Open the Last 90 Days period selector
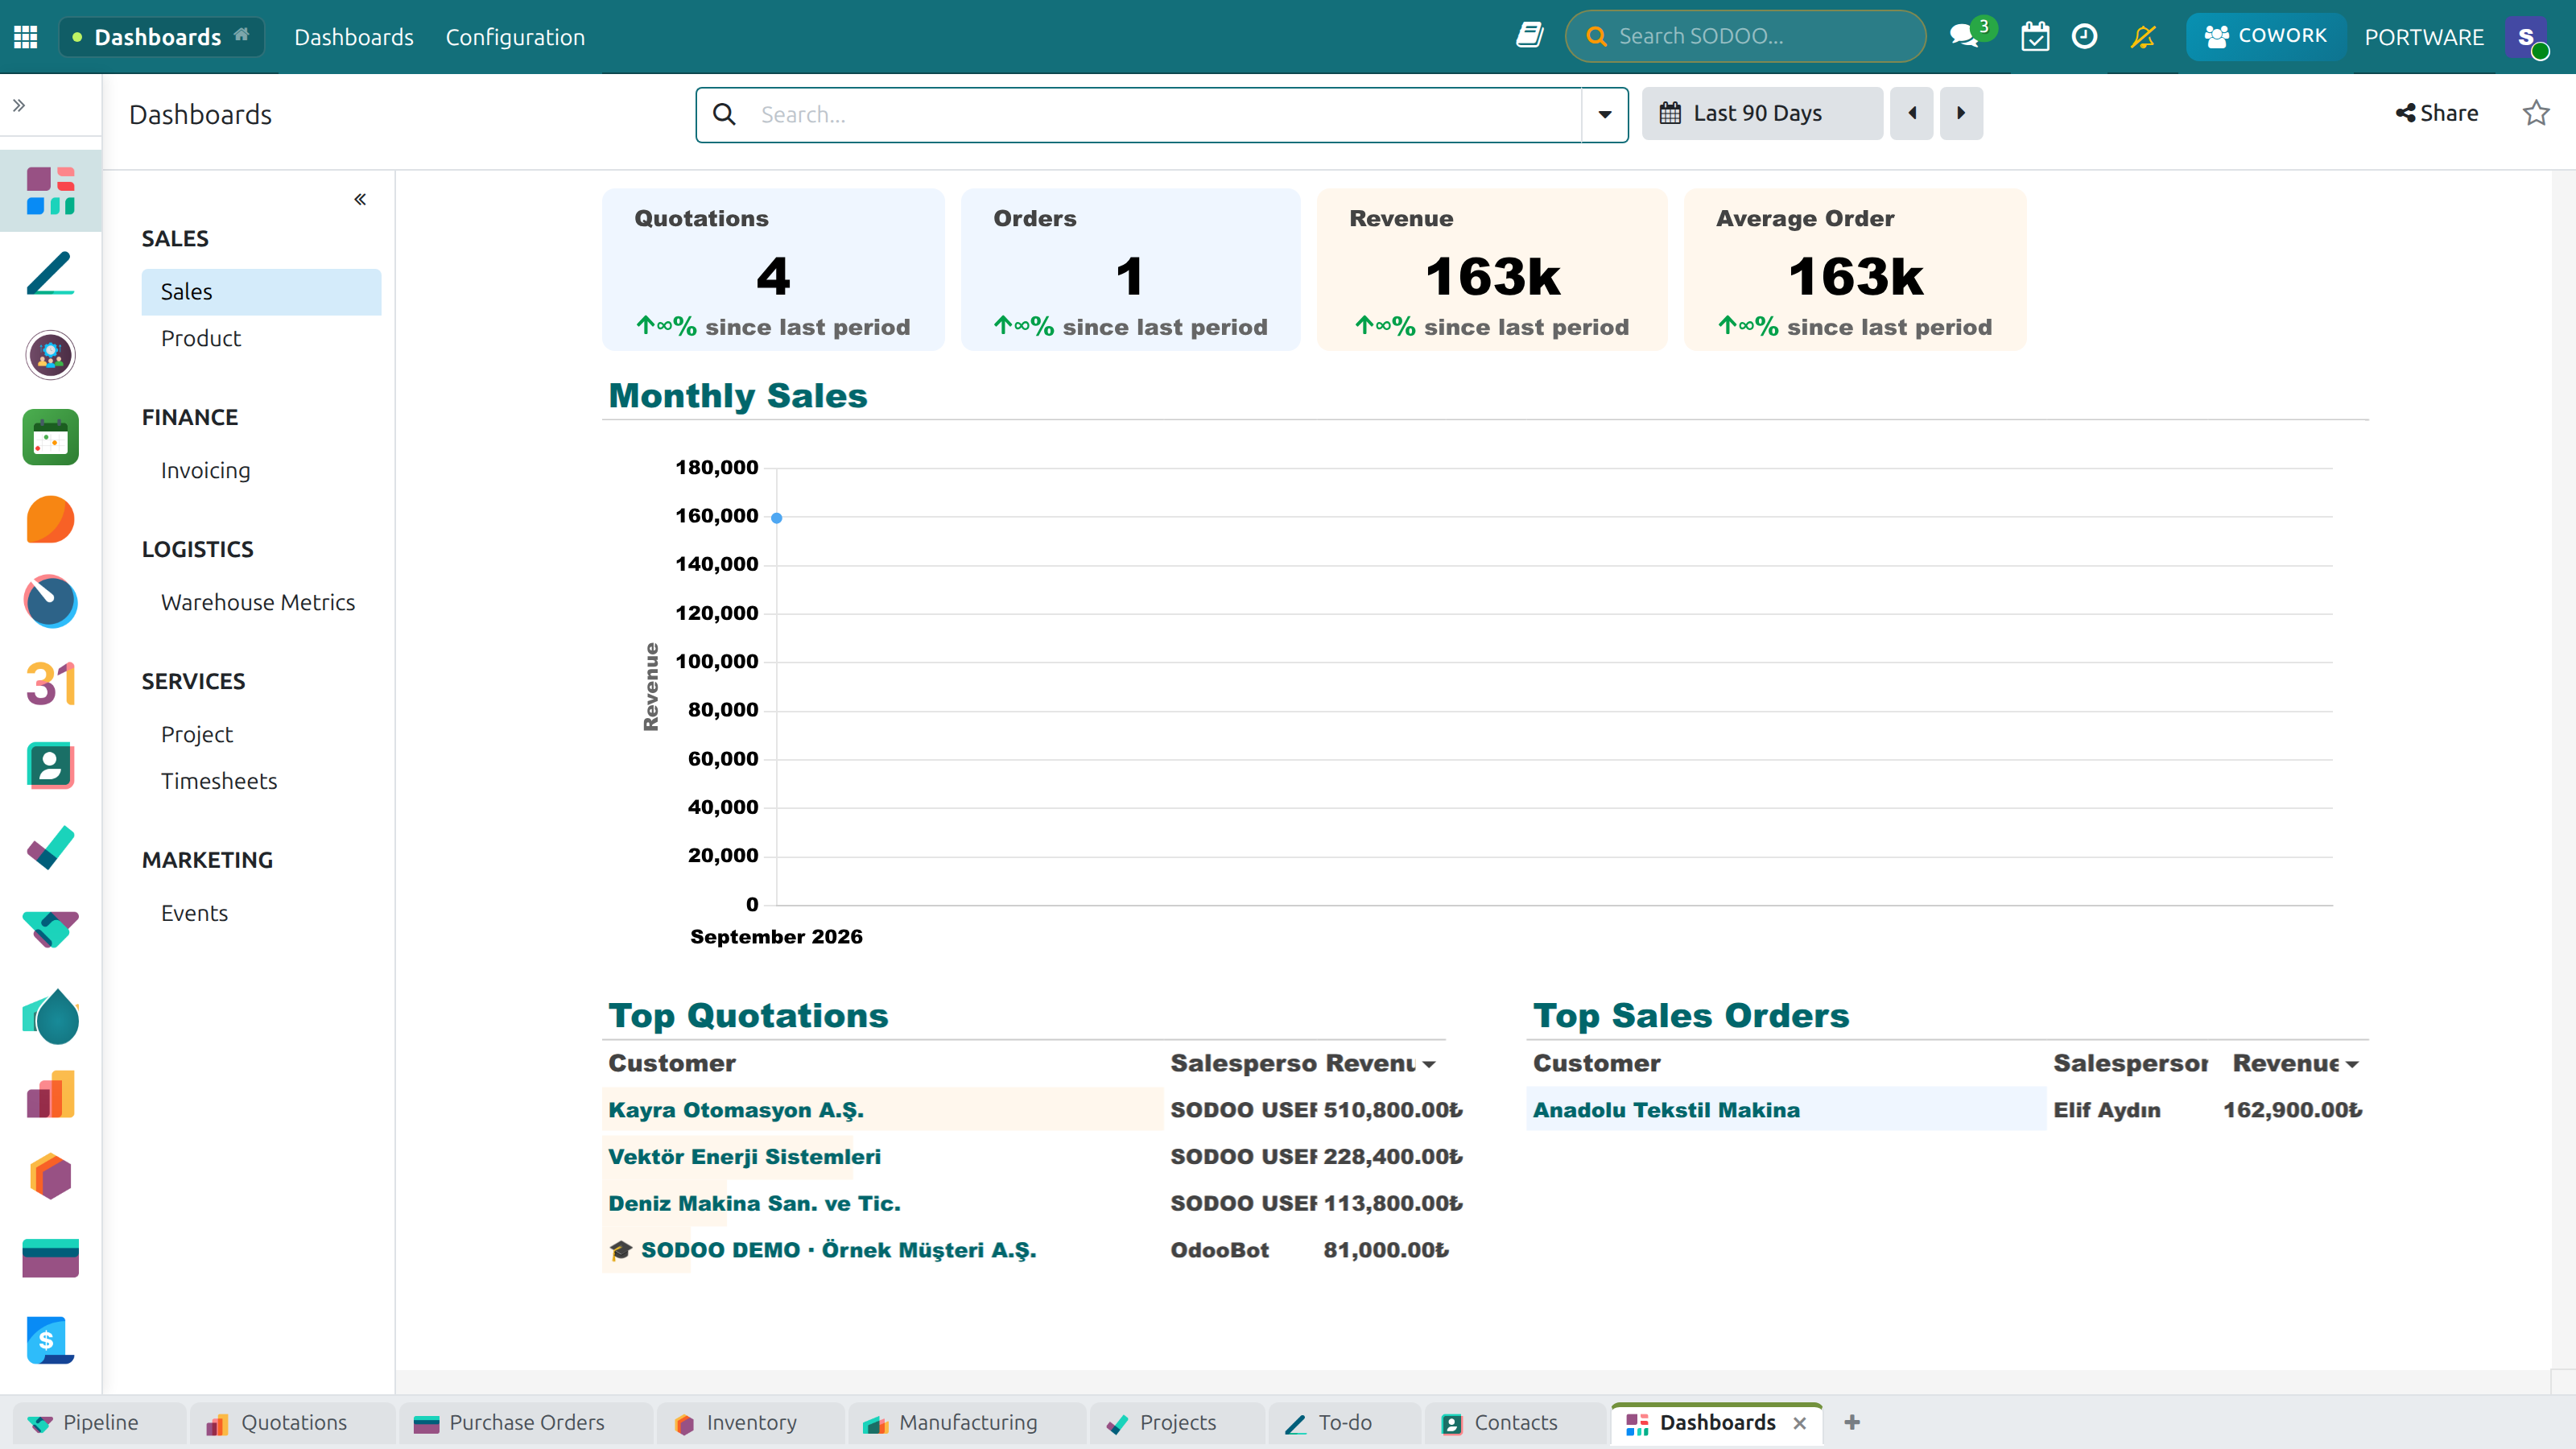2576x1449 pixels. click(1762, 113)
